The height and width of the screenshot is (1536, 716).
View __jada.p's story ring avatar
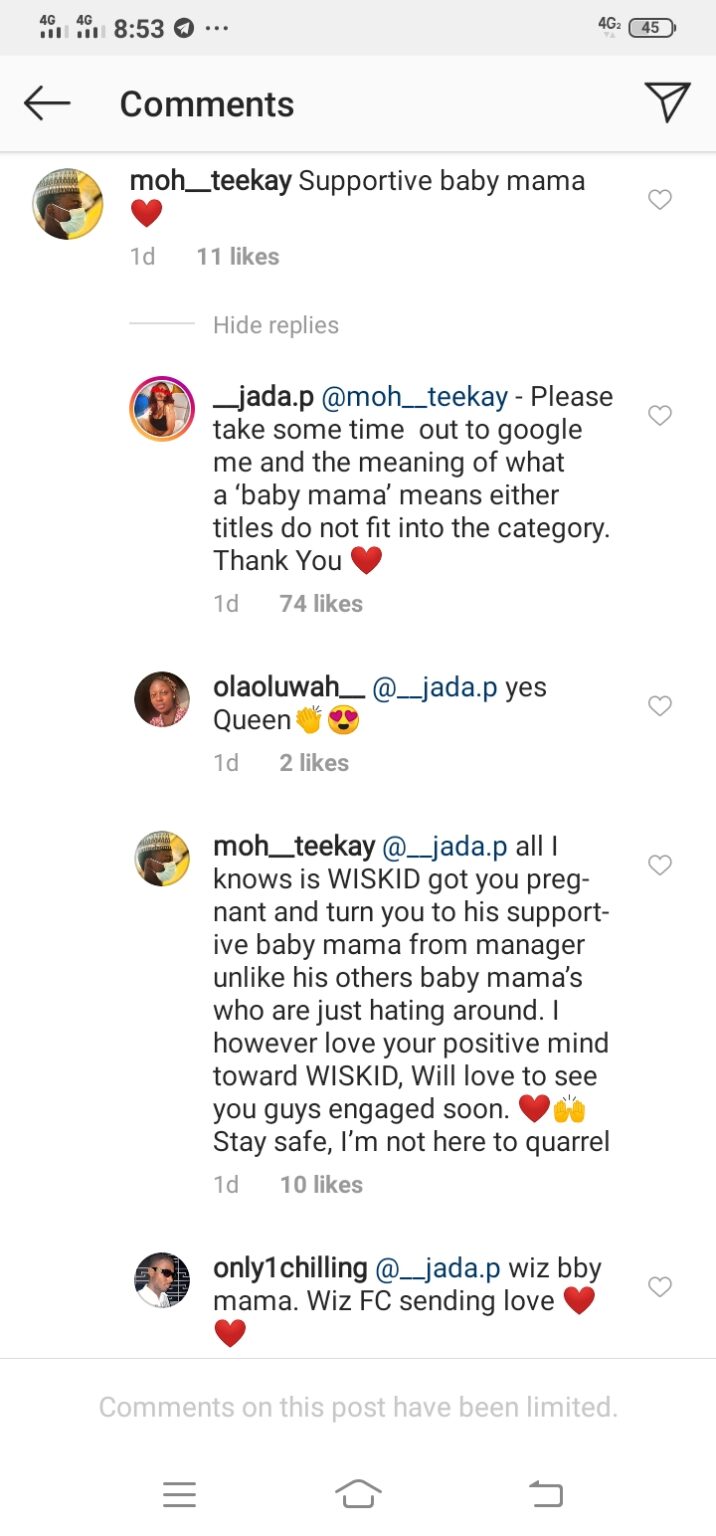point(162,409)
